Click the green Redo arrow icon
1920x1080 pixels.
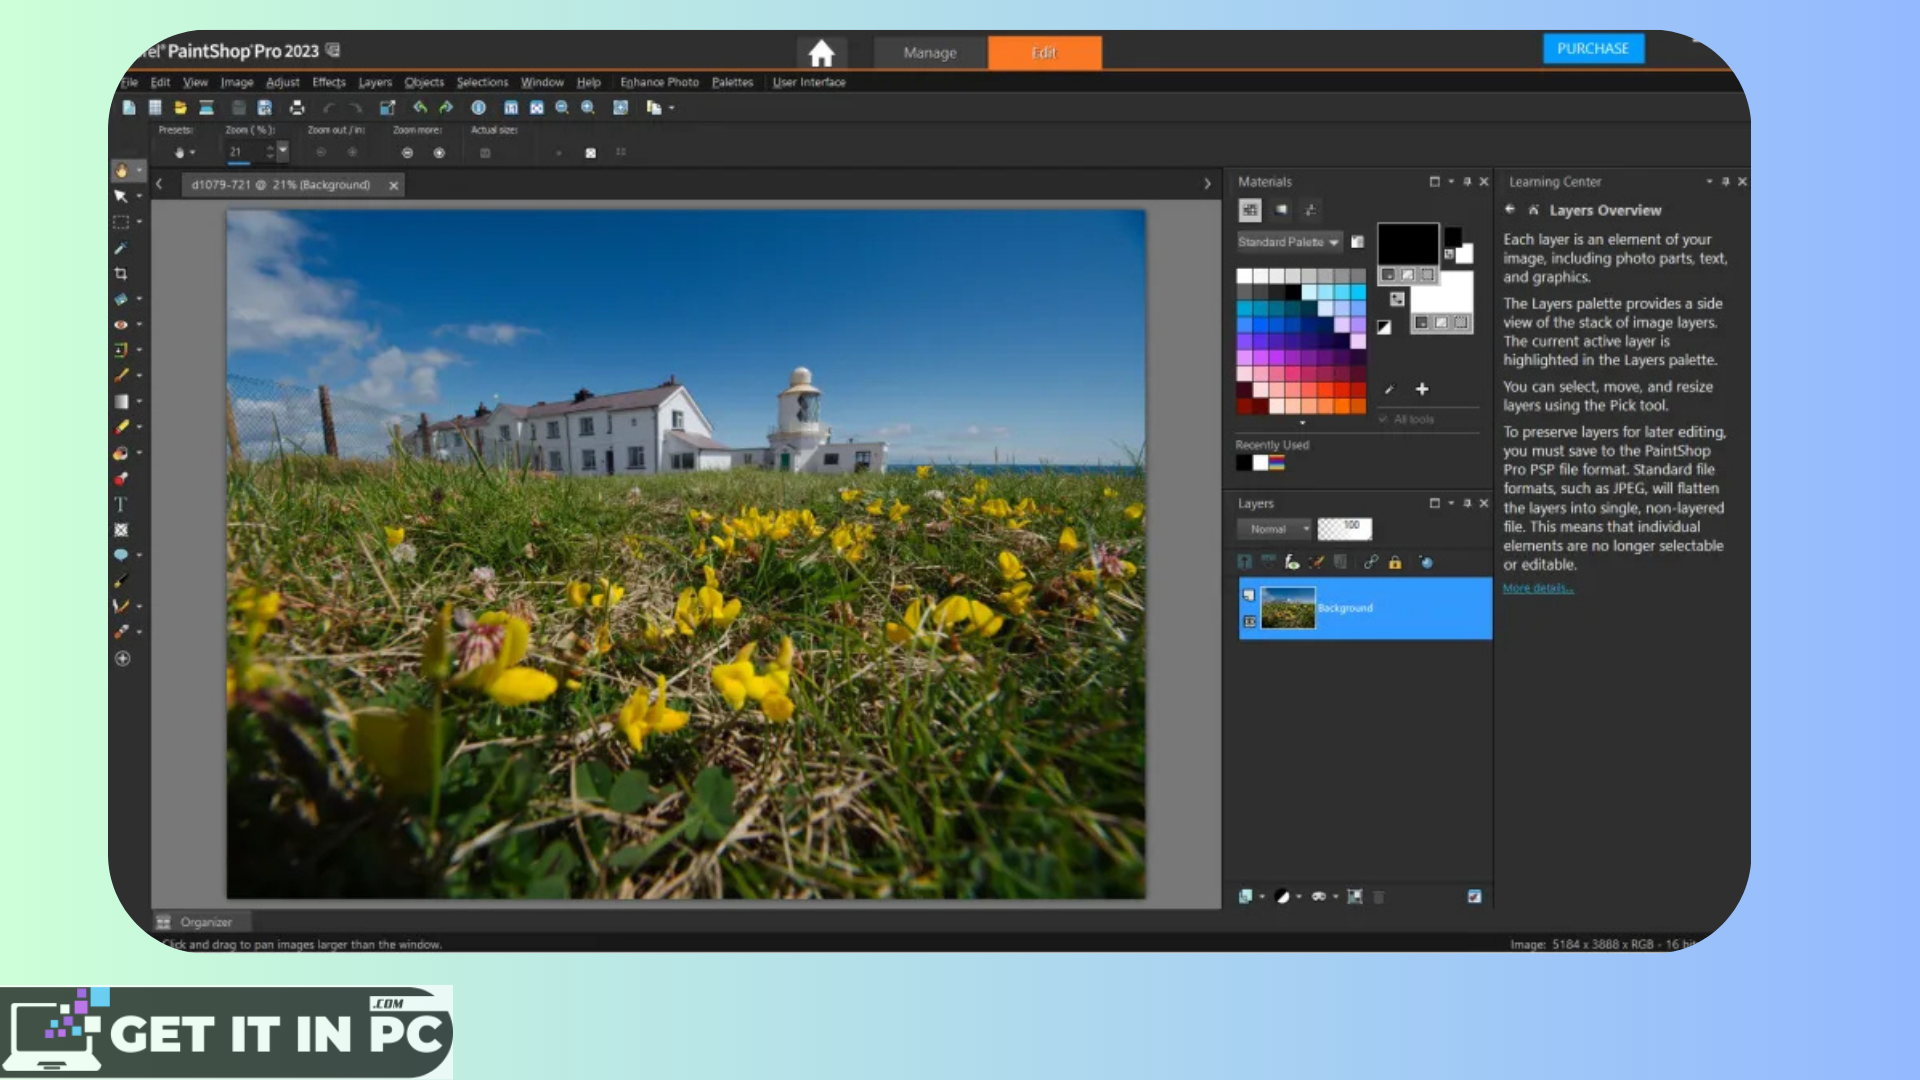pyautogui.click(x=446, y=107)
